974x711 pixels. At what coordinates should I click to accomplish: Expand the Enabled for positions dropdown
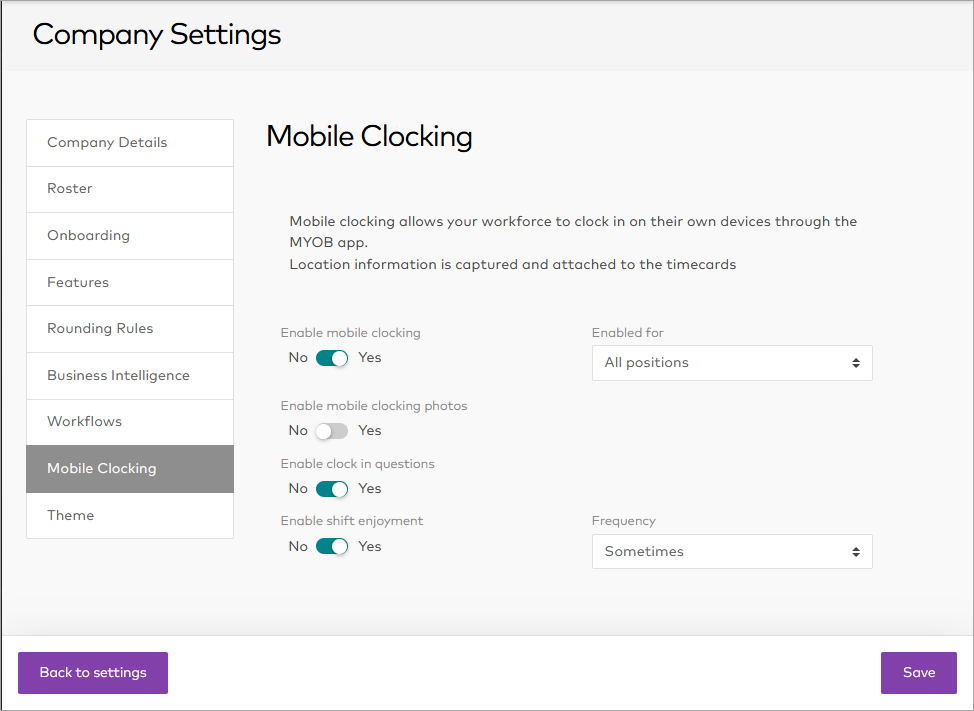(x=731, y=363)
